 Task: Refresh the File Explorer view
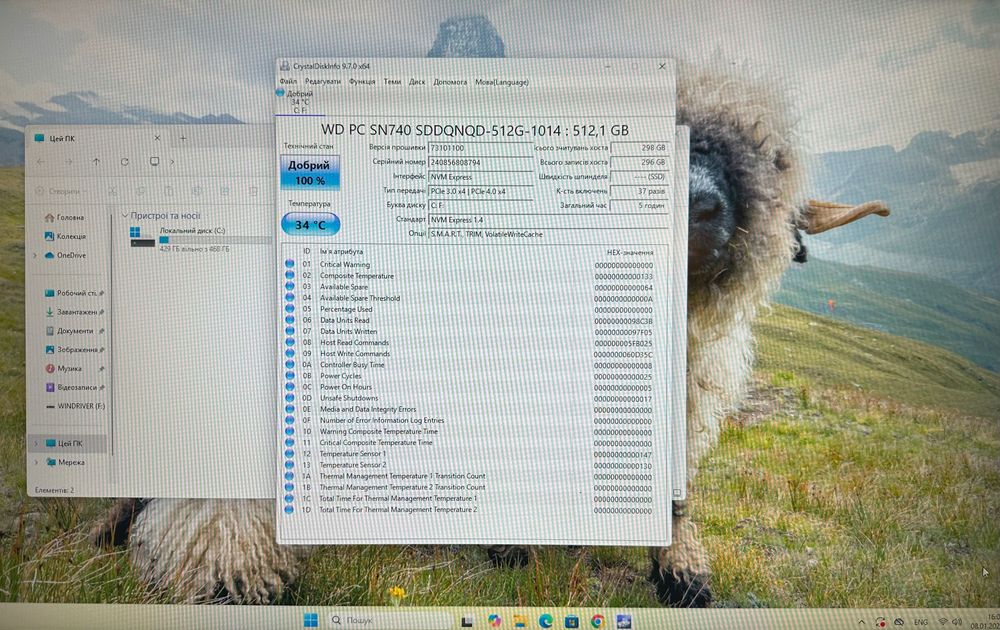124,162
